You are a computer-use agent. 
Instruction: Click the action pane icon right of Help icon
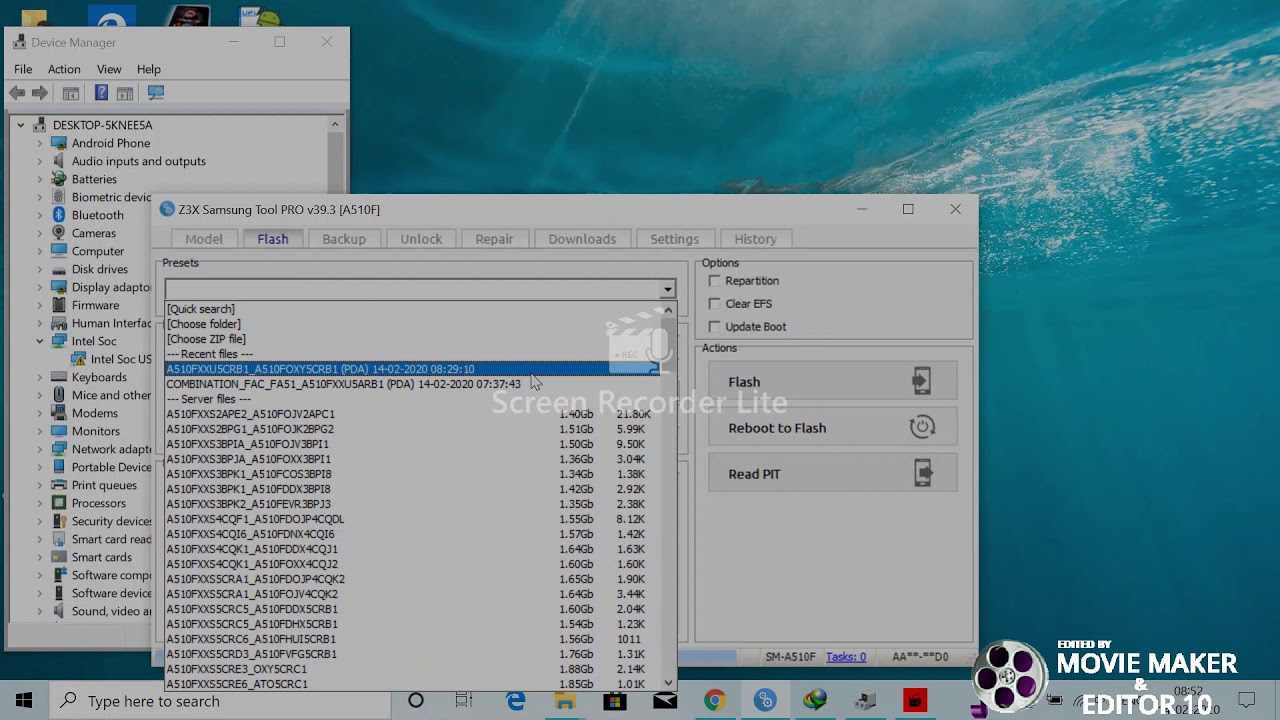[x=125, y=93]
